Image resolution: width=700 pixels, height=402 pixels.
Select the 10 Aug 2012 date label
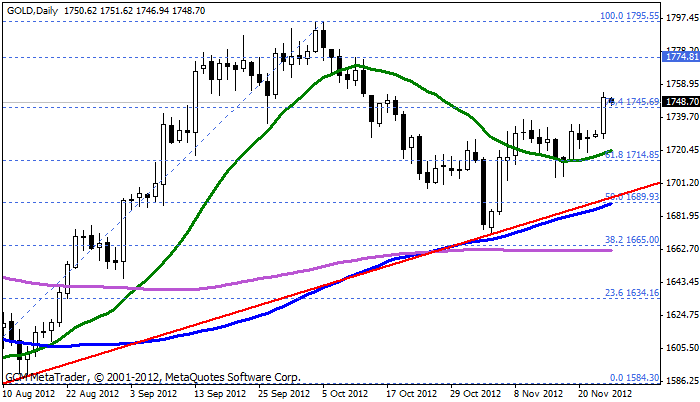coord(30,394)
